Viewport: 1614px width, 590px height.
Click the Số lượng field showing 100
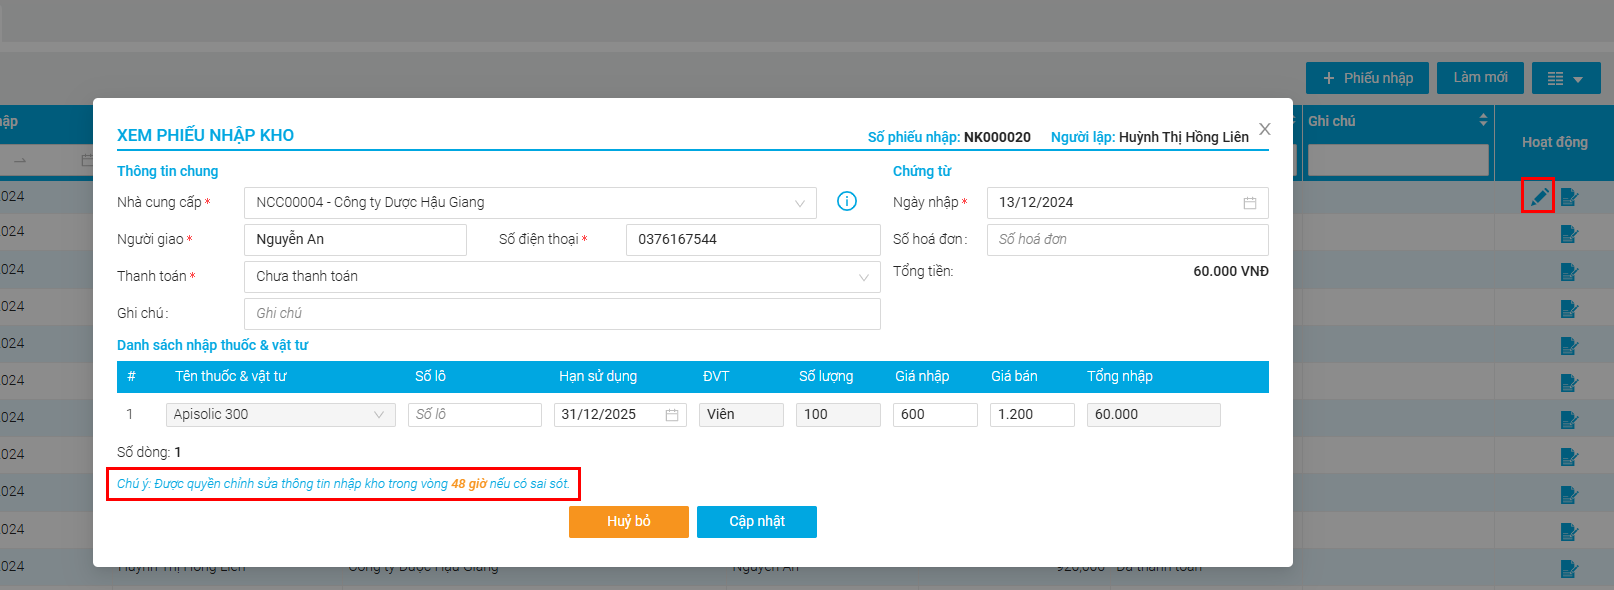coord(838,415)
